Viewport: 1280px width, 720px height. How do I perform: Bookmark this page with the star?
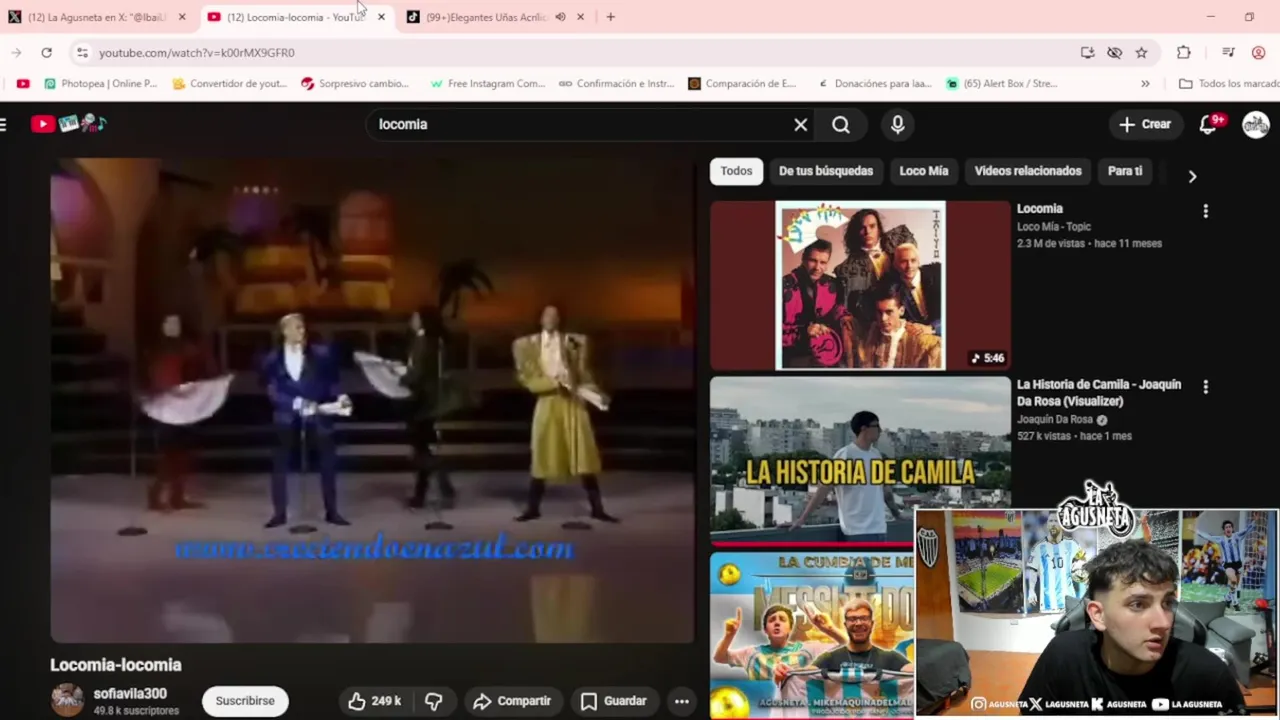(1141, 52)
